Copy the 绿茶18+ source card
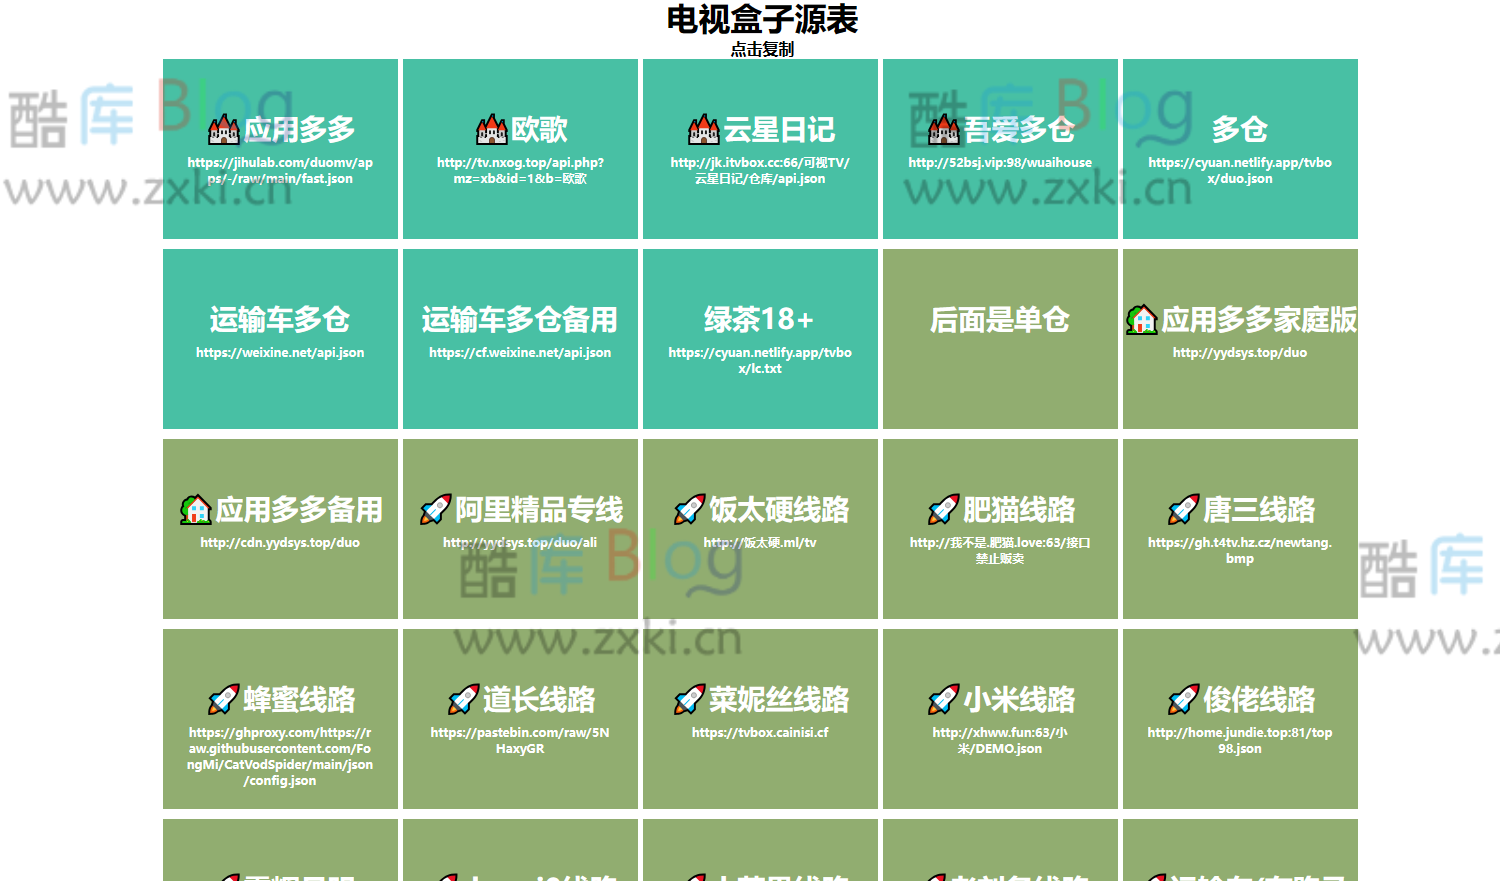 coord(760,338)
